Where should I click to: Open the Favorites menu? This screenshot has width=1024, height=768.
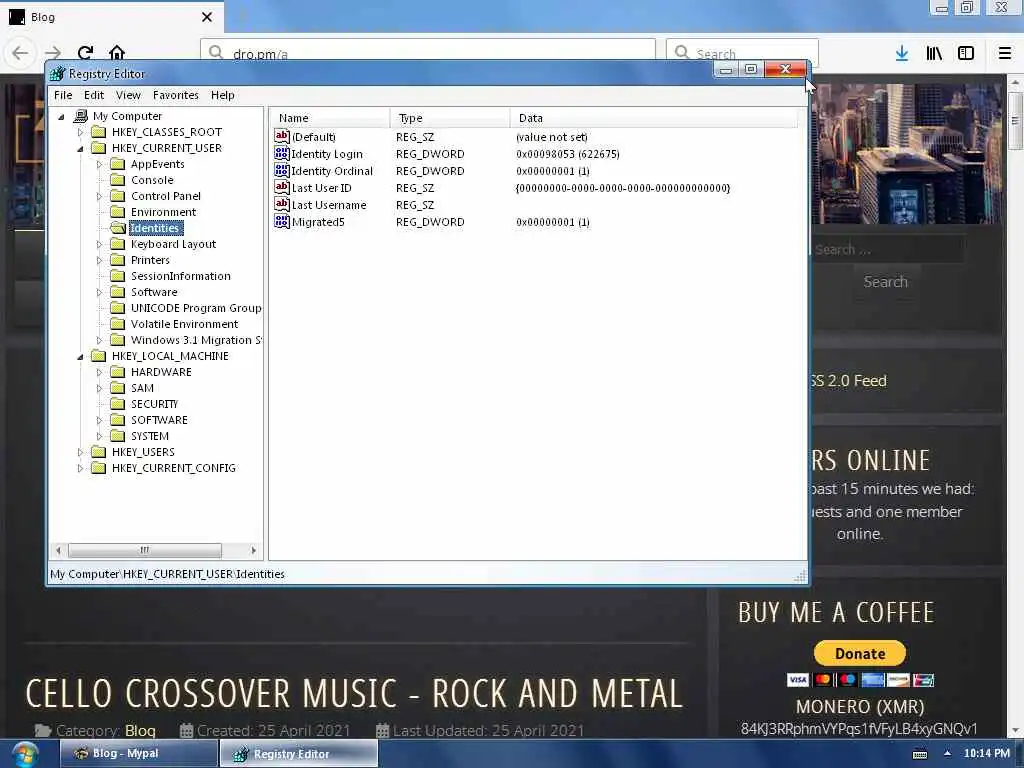tap(176, 95)
